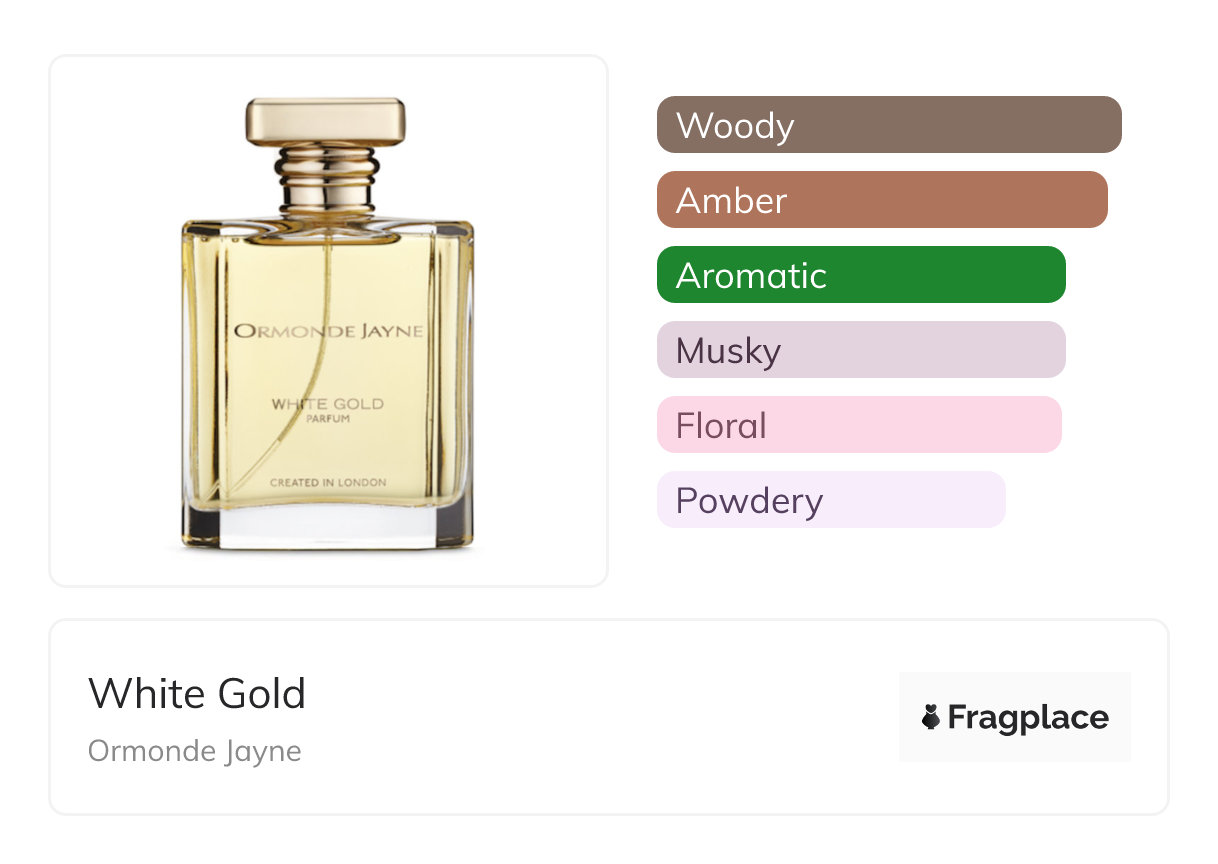This screenshot has width=1218, height=864.
Task: Choose the Powdery accord bar
Action: pos(830,500)
